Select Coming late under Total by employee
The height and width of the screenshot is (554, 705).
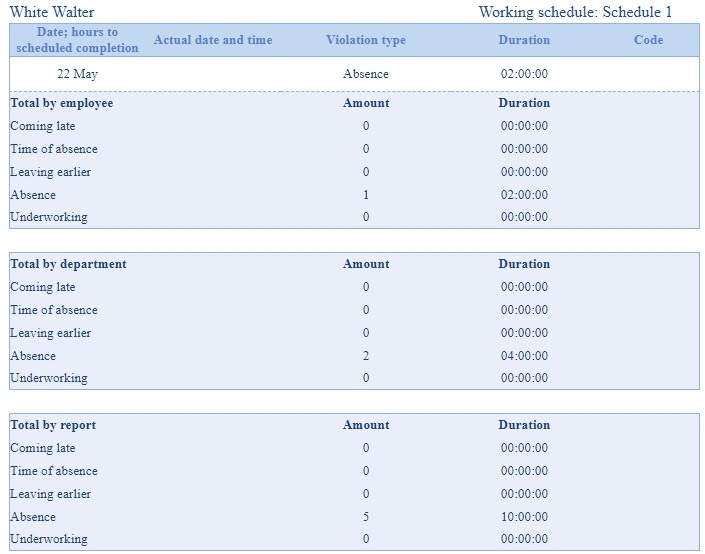click(x=43, y=126)
